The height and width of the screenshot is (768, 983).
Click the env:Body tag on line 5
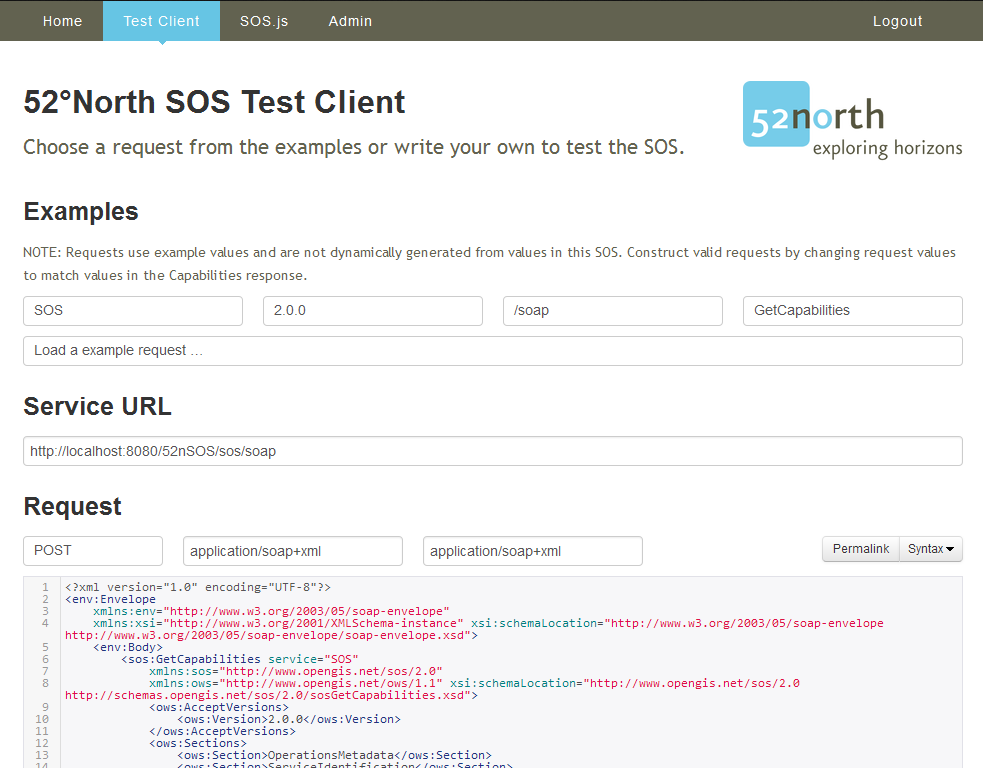click(128, 647)
